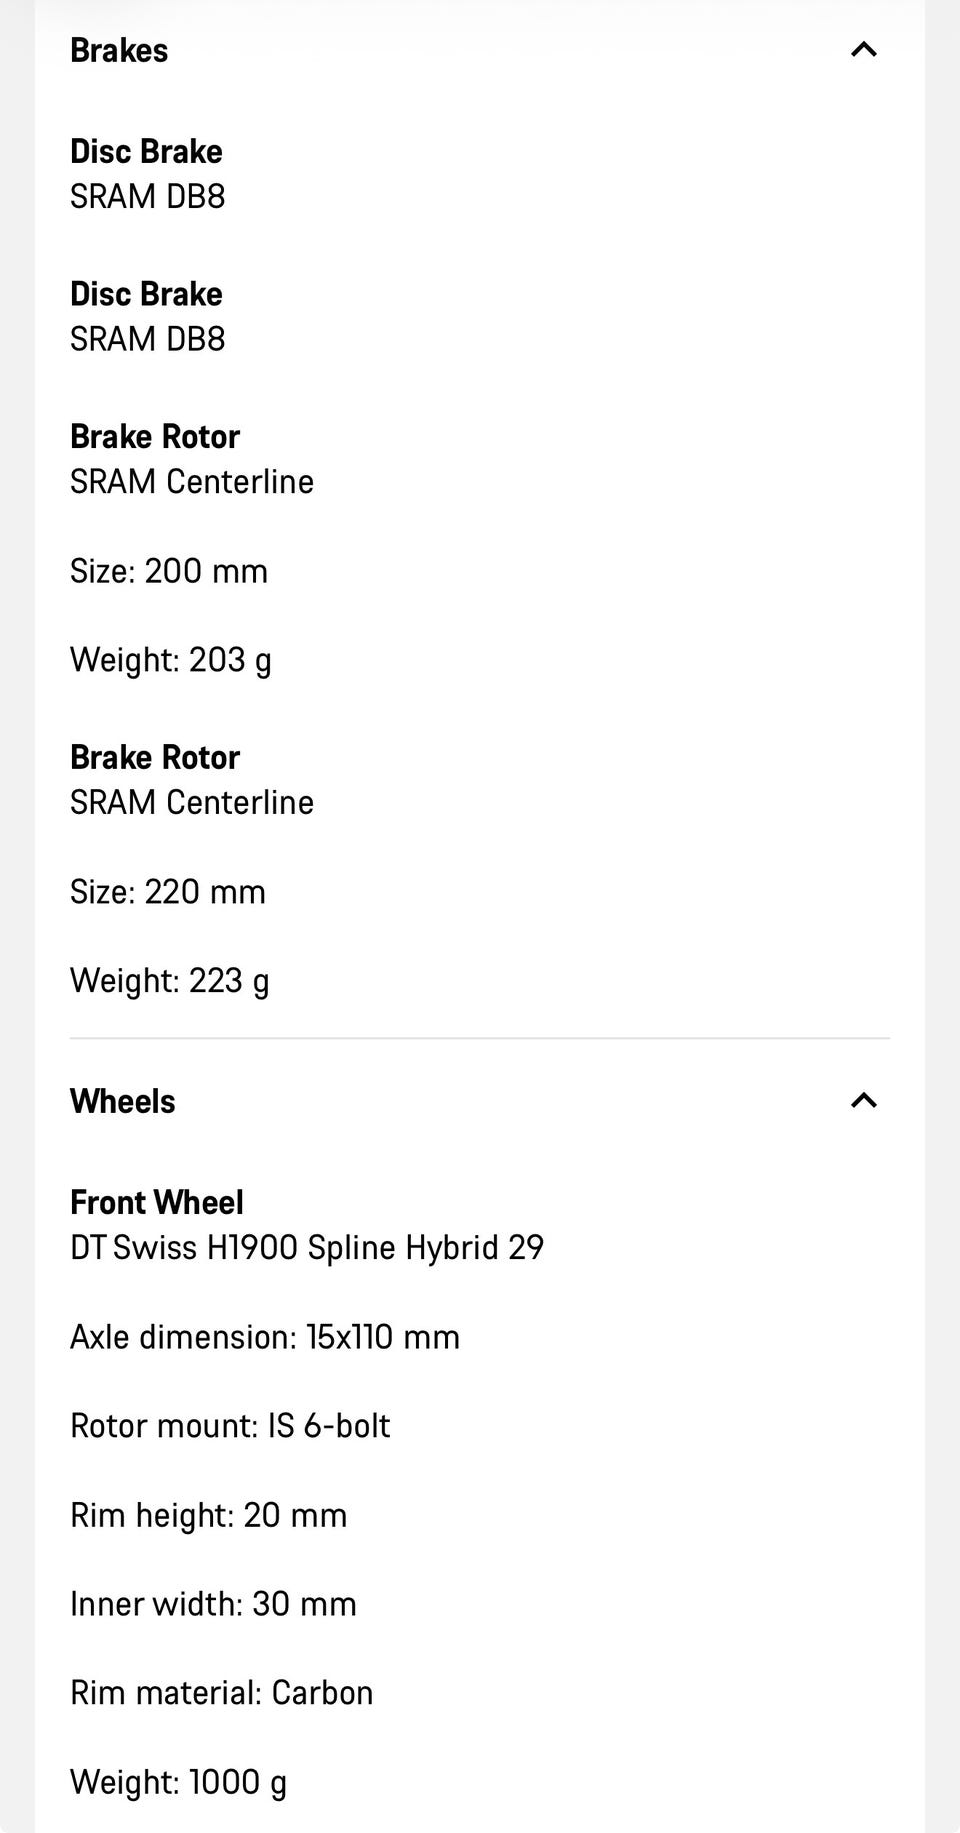Click the Front Wheel heading
This screenshot has height=1833, width=960.
click(157, 1202)
